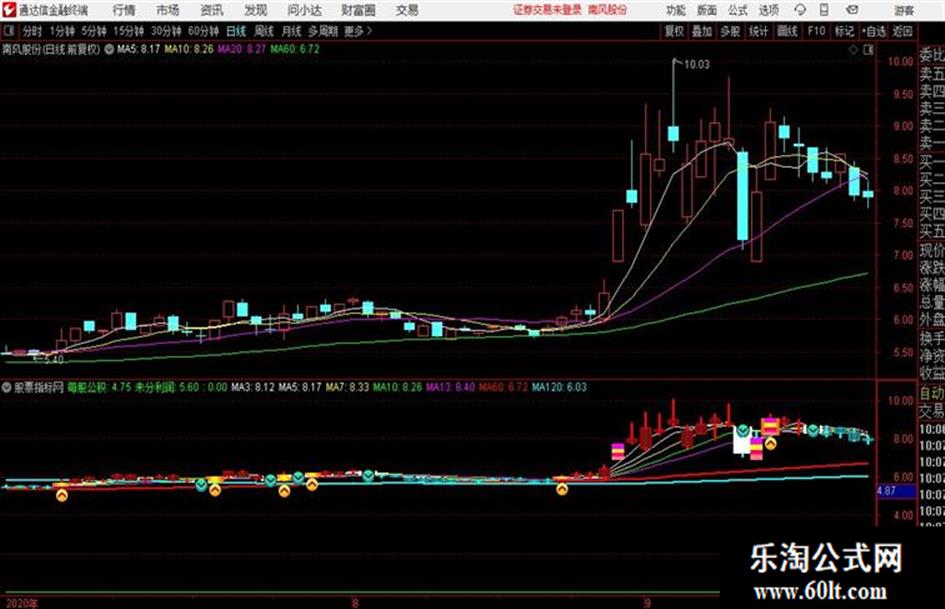Screen dimensions: 945x609
Task: Click the MA20: 8.27 value in main chart
Action: coord(241,49)
